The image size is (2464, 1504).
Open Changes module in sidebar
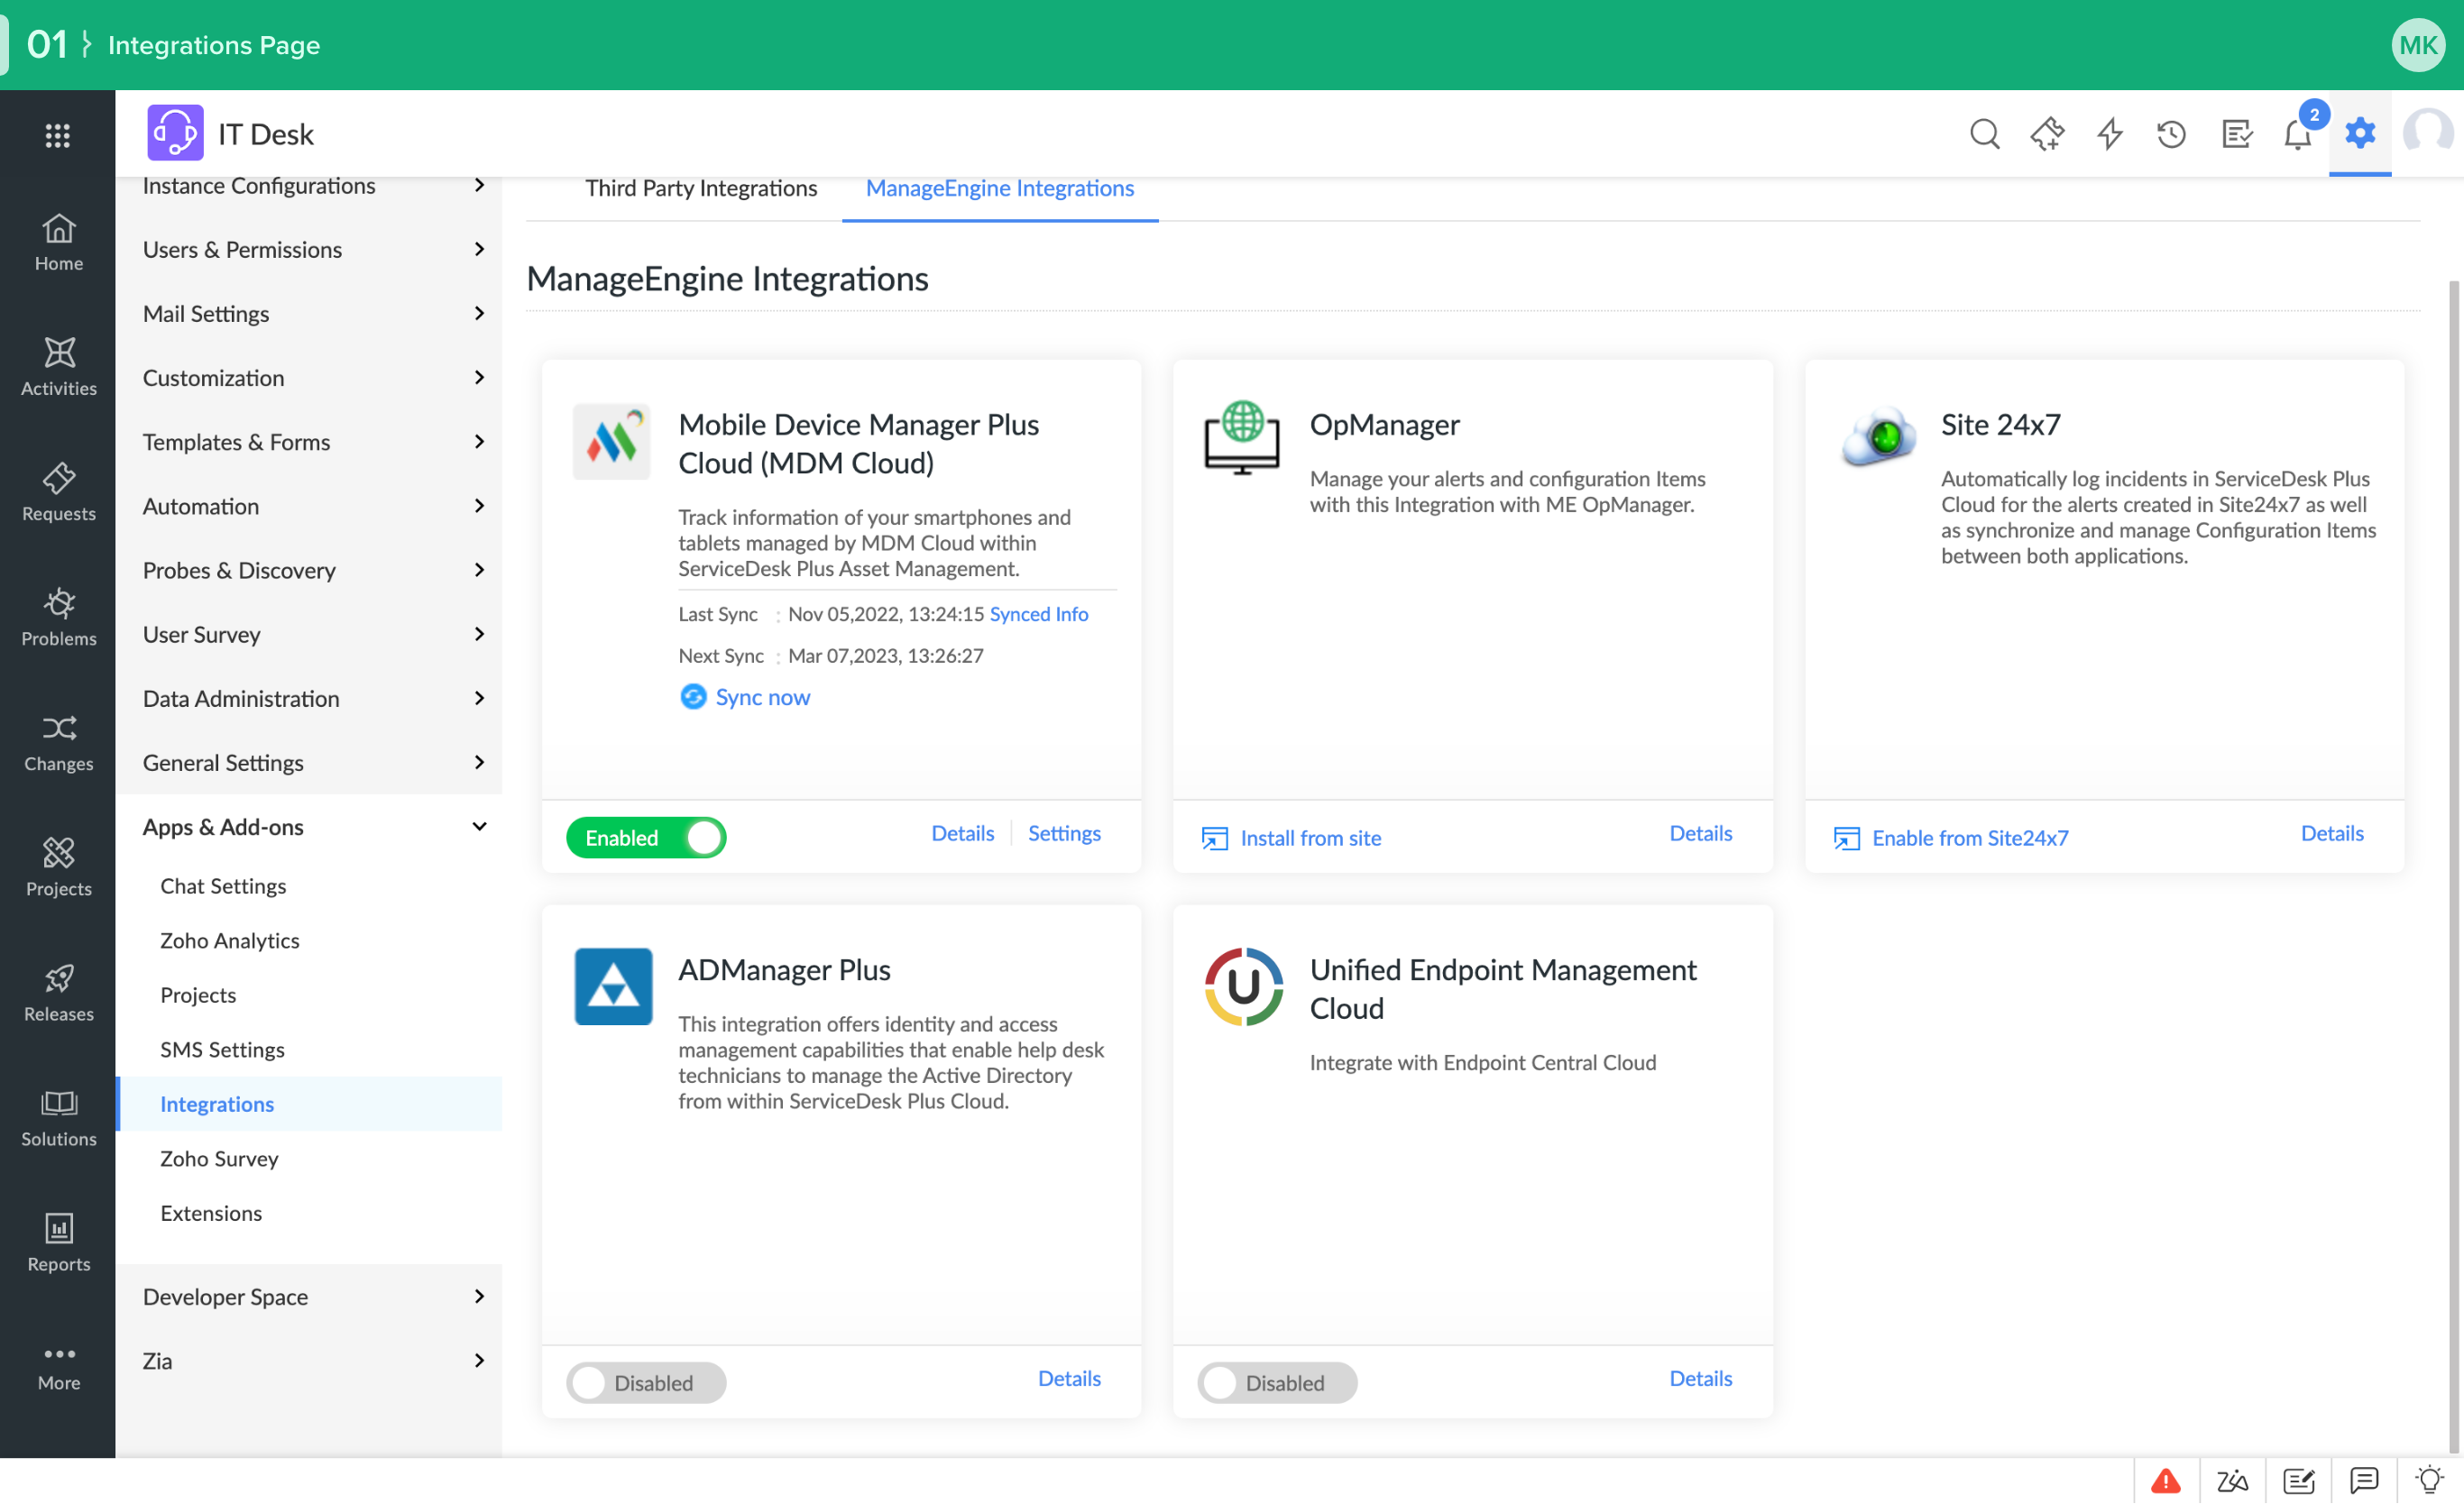tap(58, 742)
